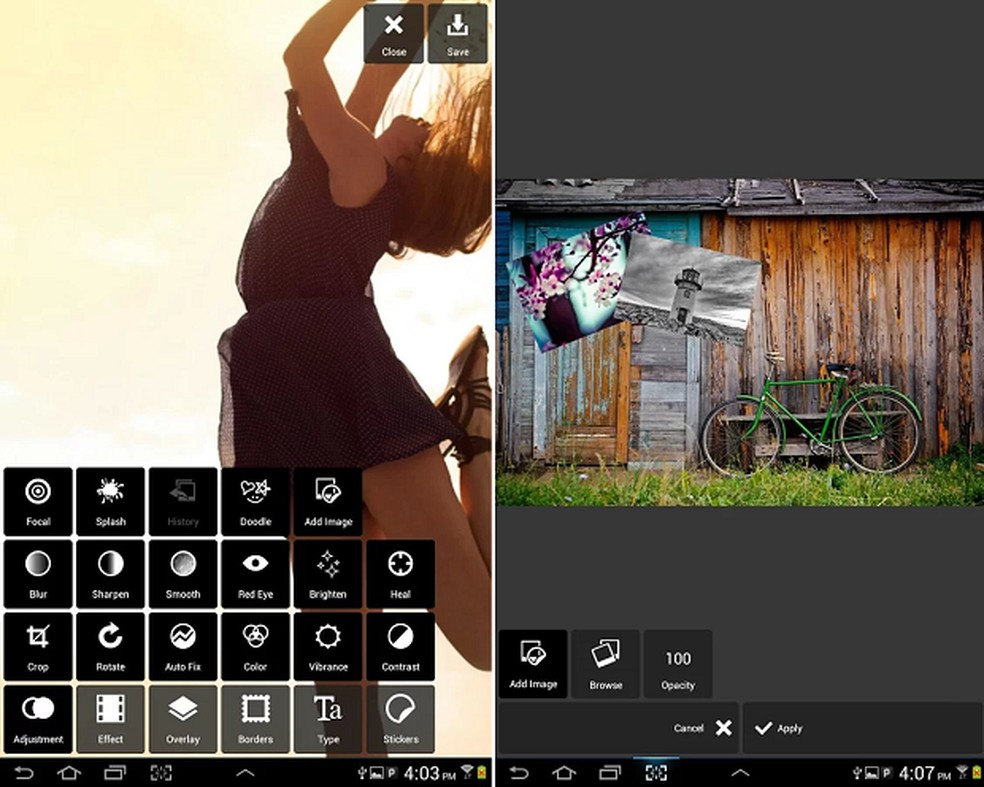Select the Sharpen tool
This screenshot has width=984, height=787.
point(110,573)
